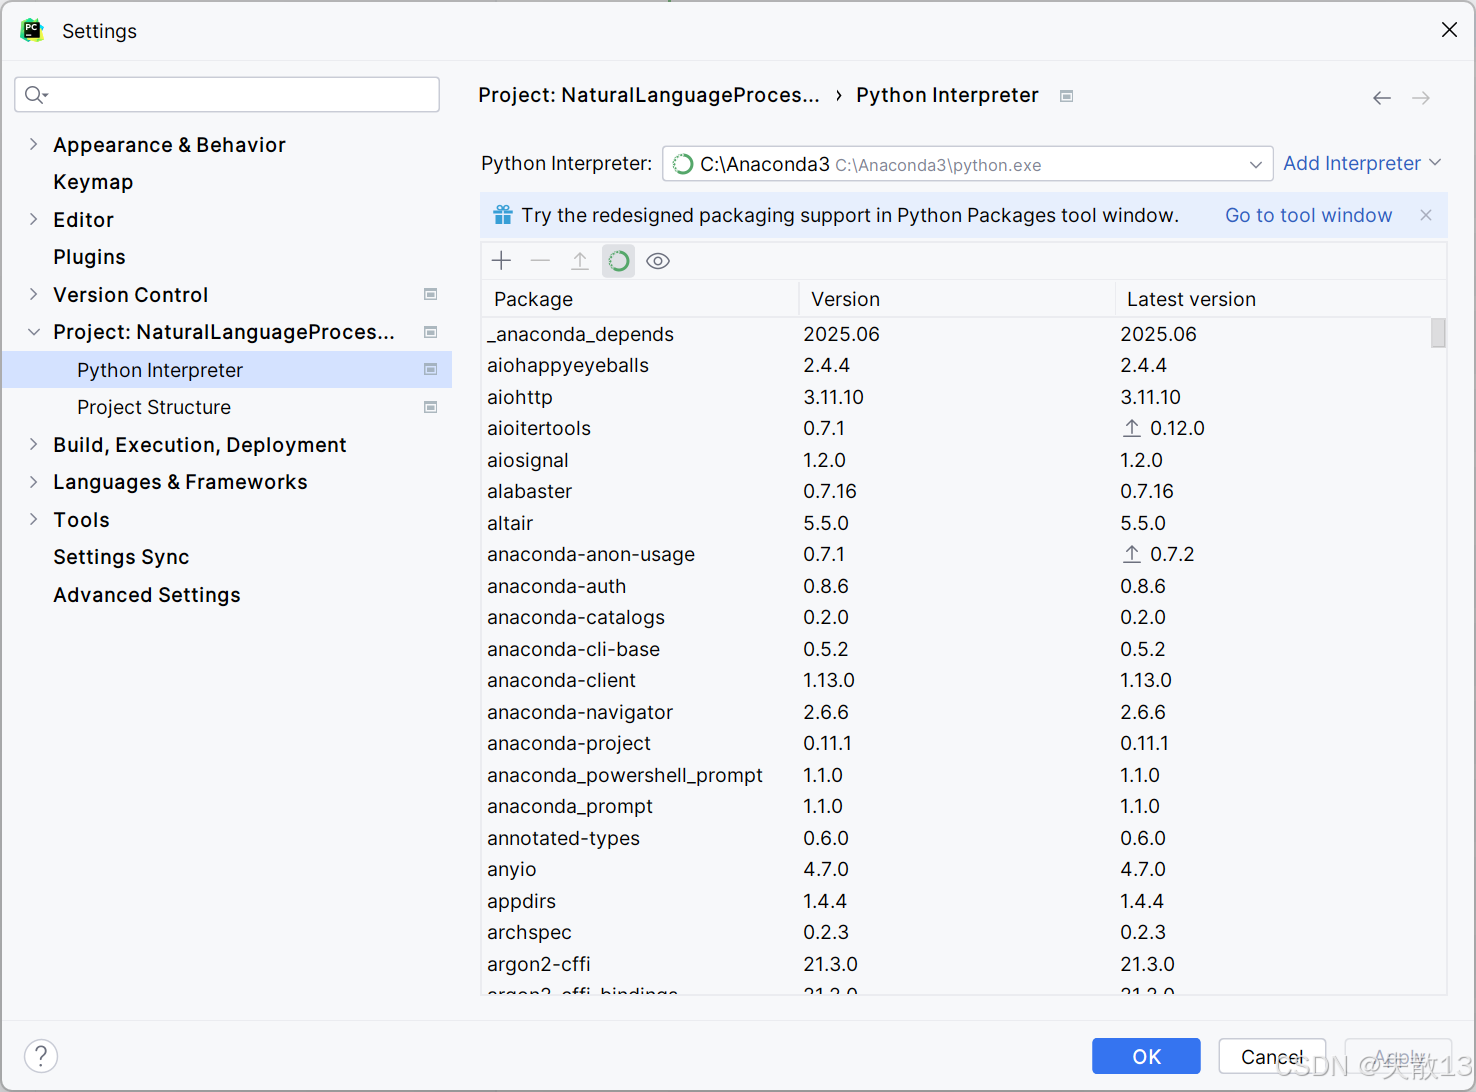Click the PyCharm logo in title bar
This screenshot has width=1476, height=1092.
(32, 30)
